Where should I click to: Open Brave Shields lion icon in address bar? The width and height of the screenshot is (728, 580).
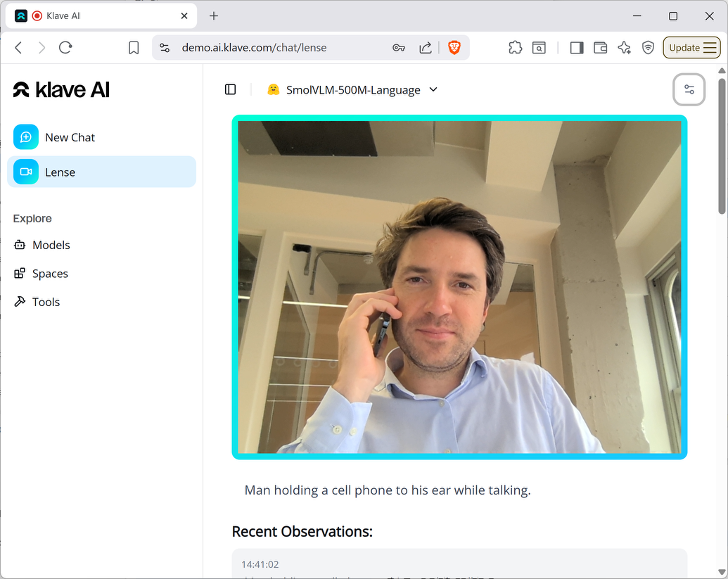(453, 47)
